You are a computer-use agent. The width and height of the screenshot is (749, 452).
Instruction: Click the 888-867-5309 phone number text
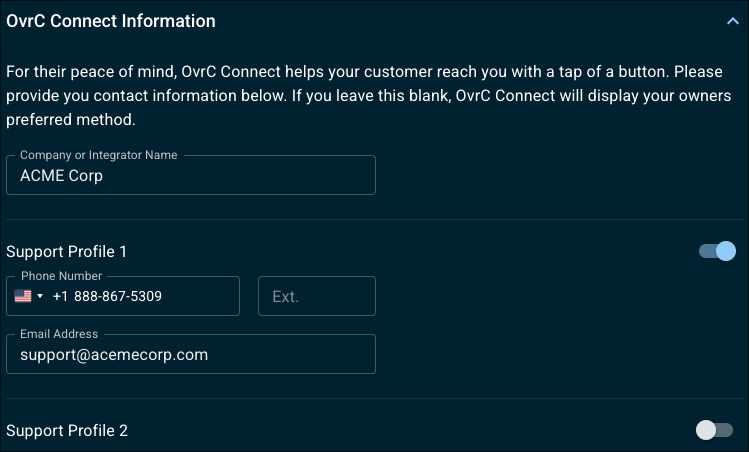coord(118,296)
